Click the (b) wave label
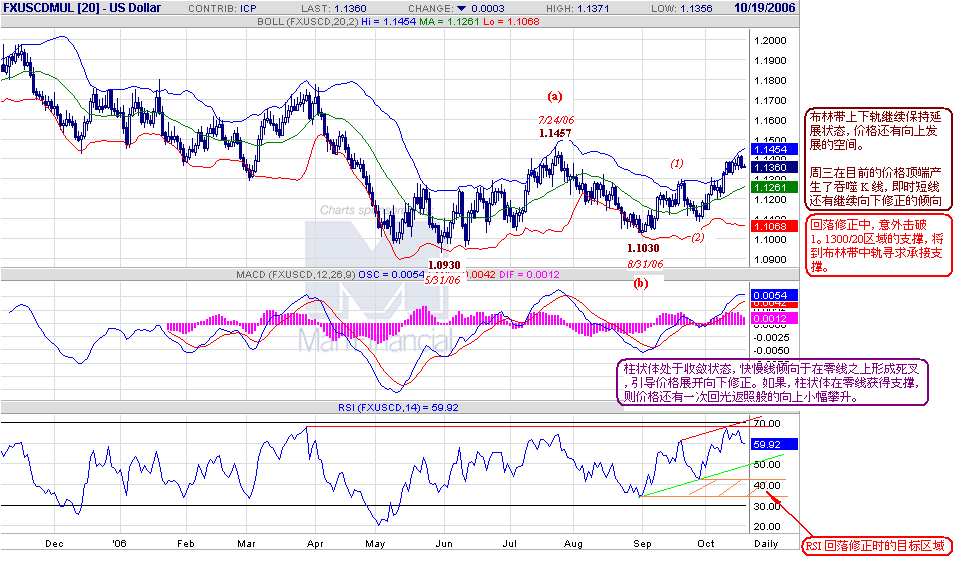958x582 pixels. [x=640, y=283]
